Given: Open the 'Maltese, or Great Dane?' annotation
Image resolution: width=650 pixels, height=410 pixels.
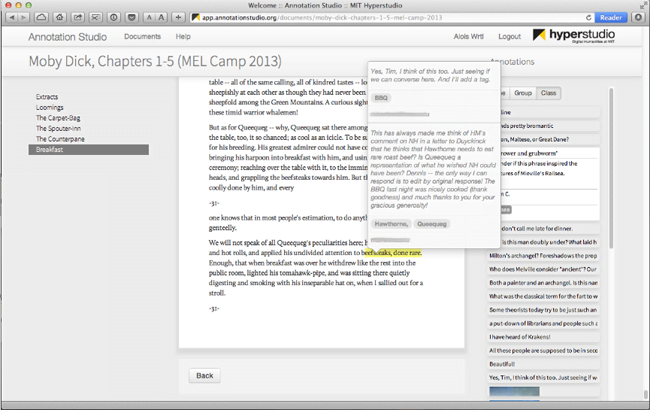Looking at the screenshot, I should 548,139.
